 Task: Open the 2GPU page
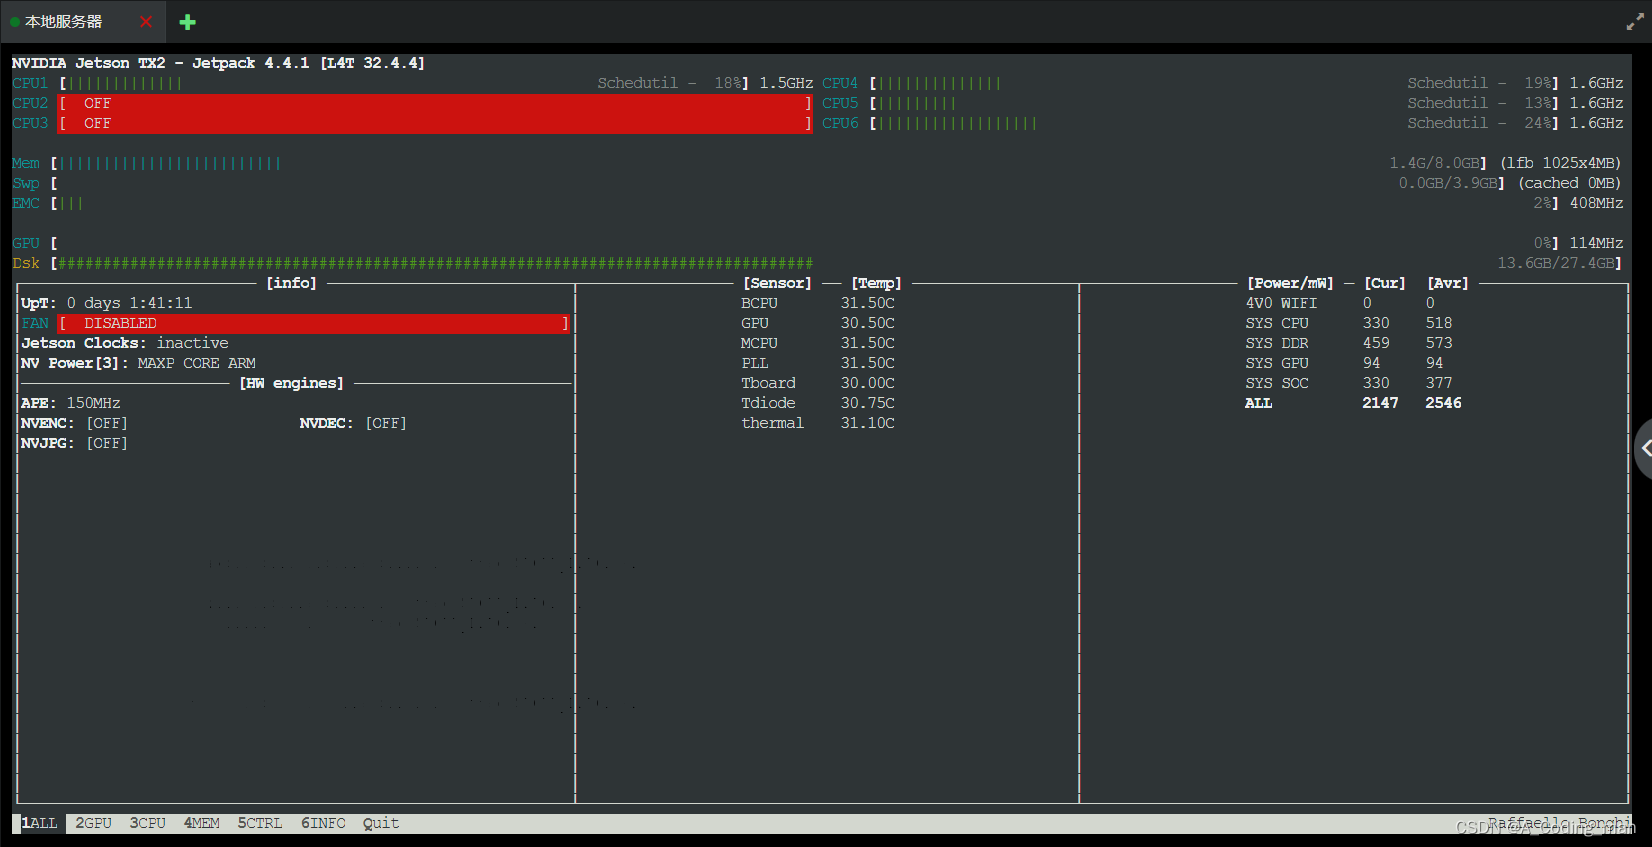coord(94,823)
